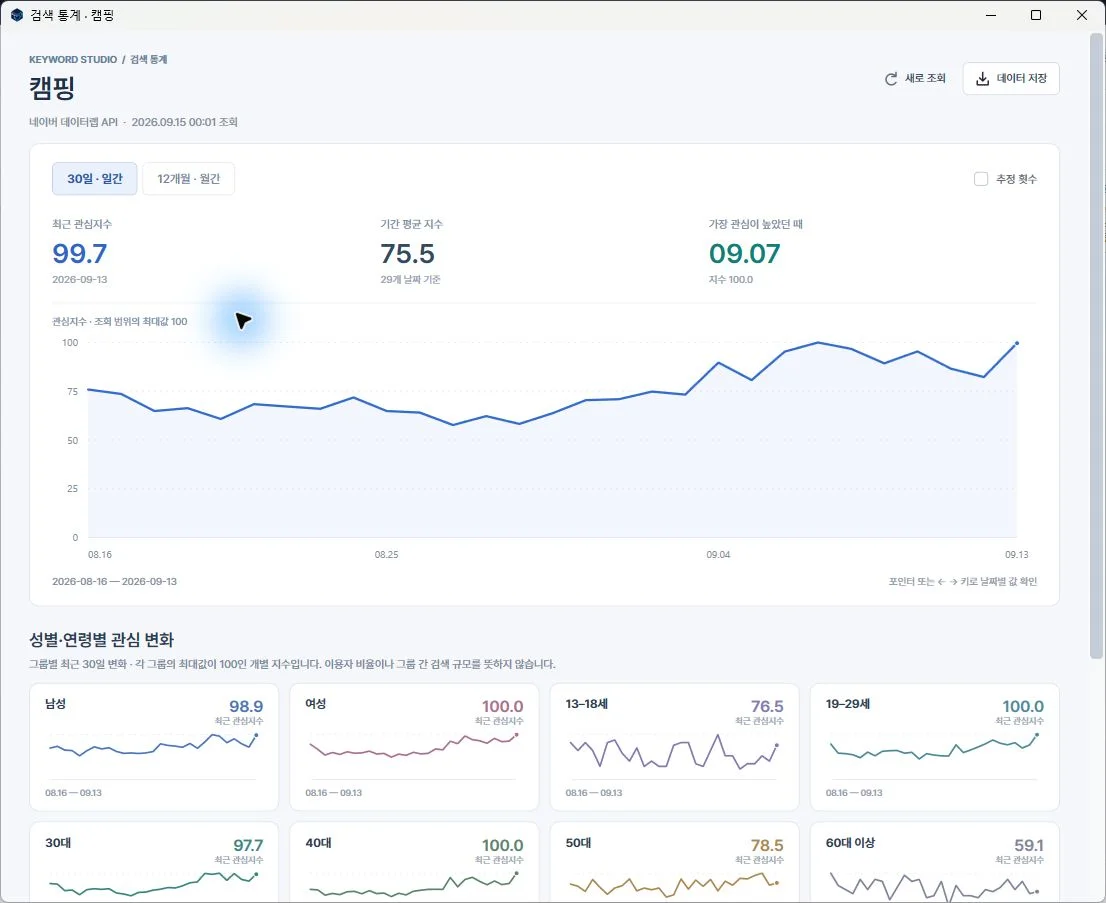Click the 포인터 또는 ← → 키로 날짜별 값 확인 hint
The height and width of the screenshot is (903, 1106).
963,581
